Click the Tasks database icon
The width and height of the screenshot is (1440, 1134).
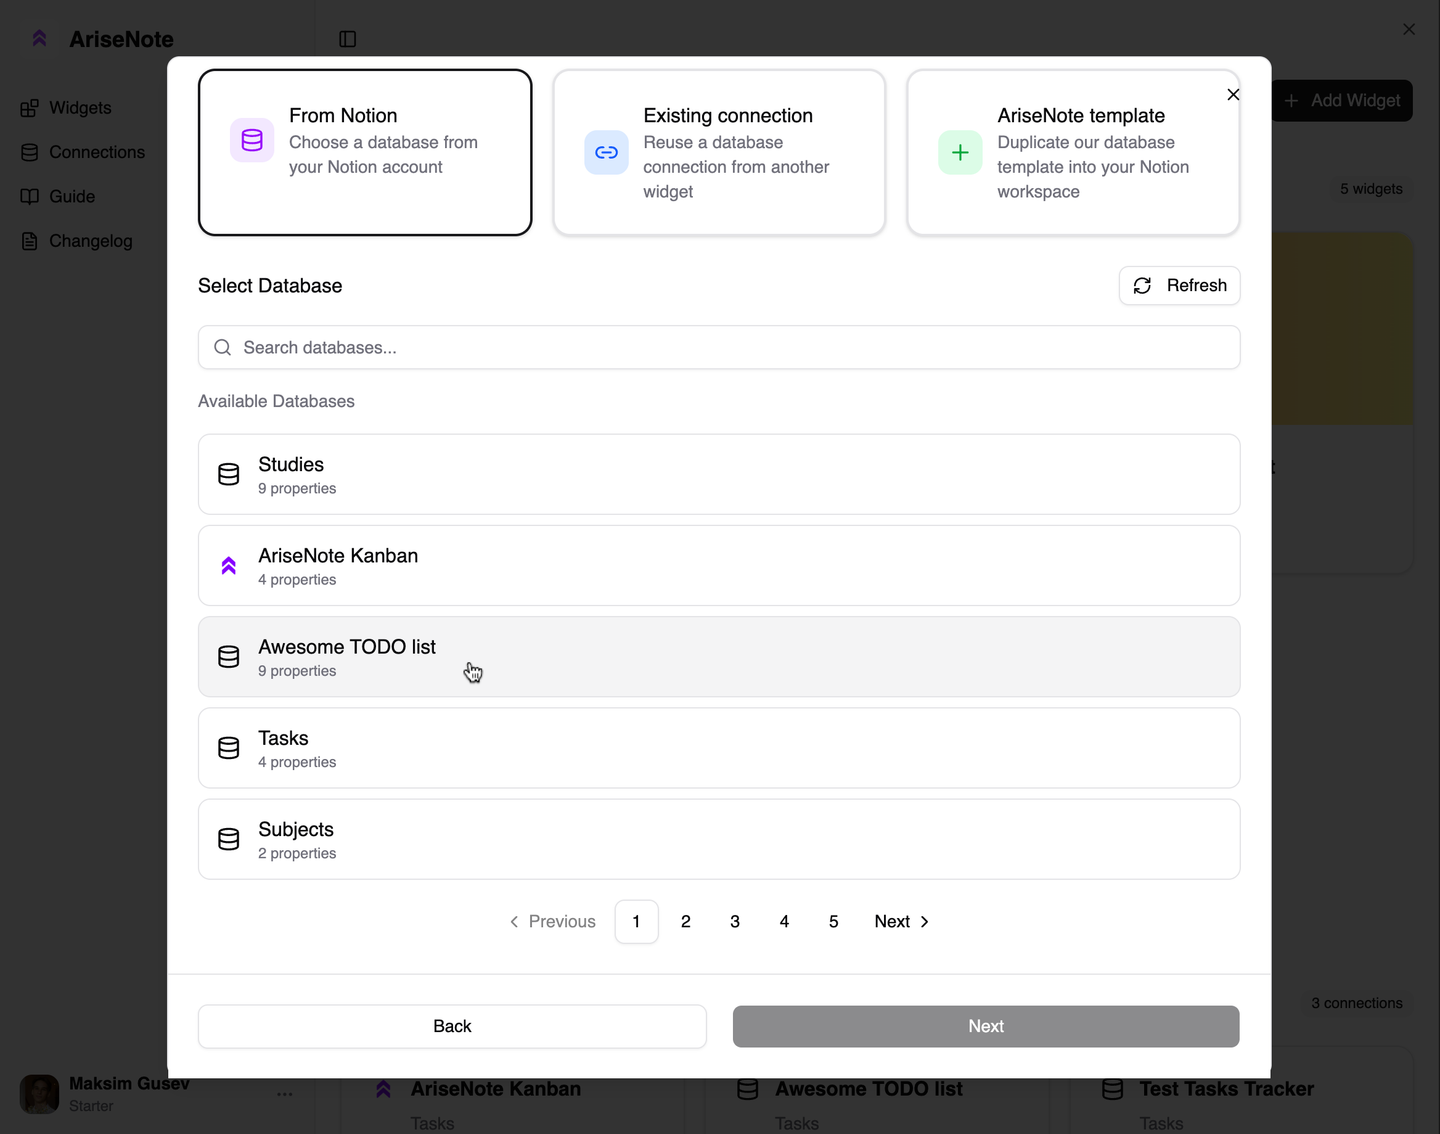[x=229, y=748]
